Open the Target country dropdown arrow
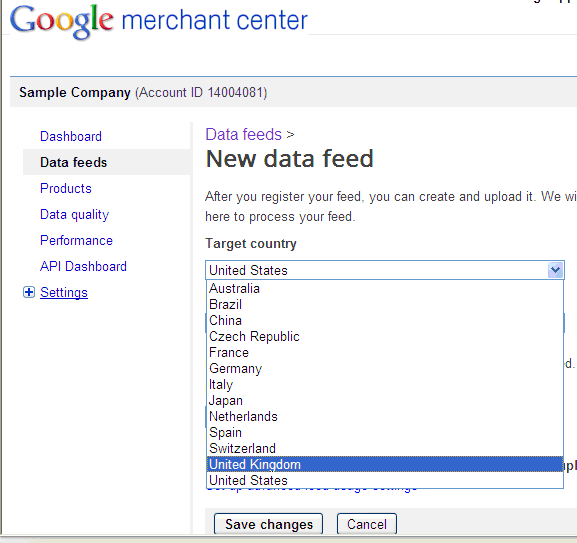This screenshot has width=577, height=543. pyautogui.click(x=555, y=270)
